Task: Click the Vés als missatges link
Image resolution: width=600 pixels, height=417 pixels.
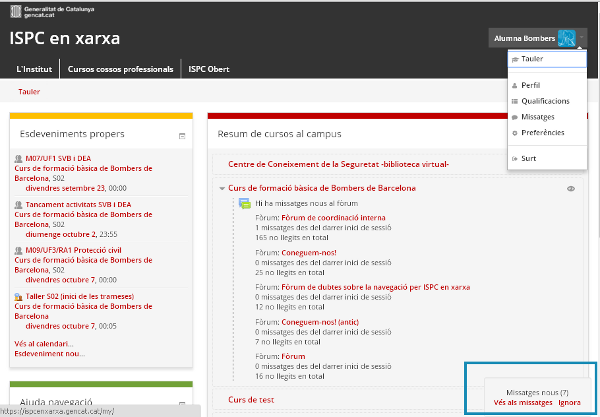Action: pos(522,402)
